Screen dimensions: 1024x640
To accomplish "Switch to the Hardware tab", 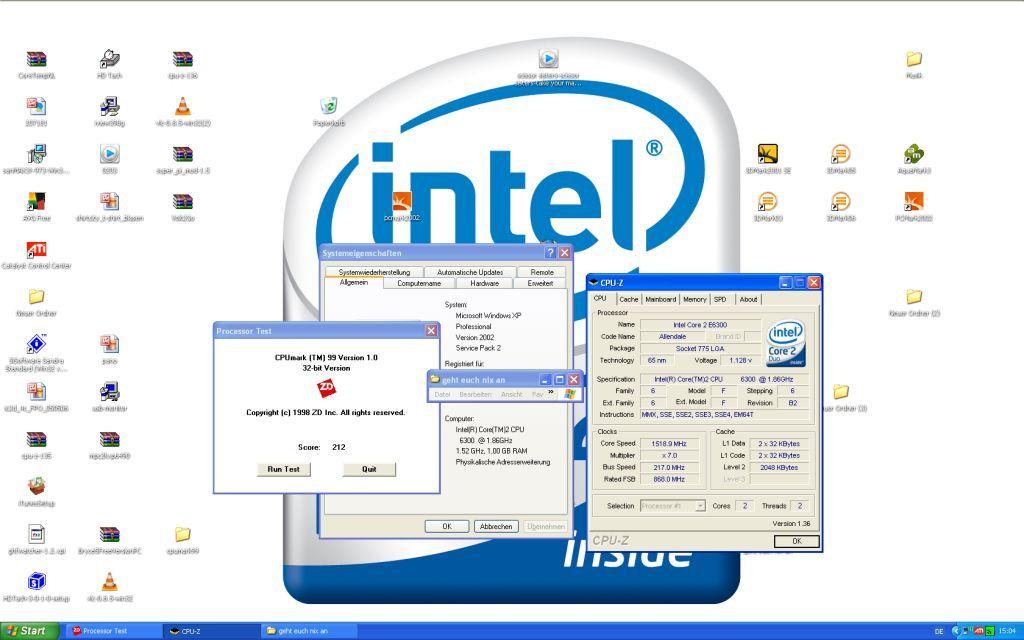I will coord(485,283).
